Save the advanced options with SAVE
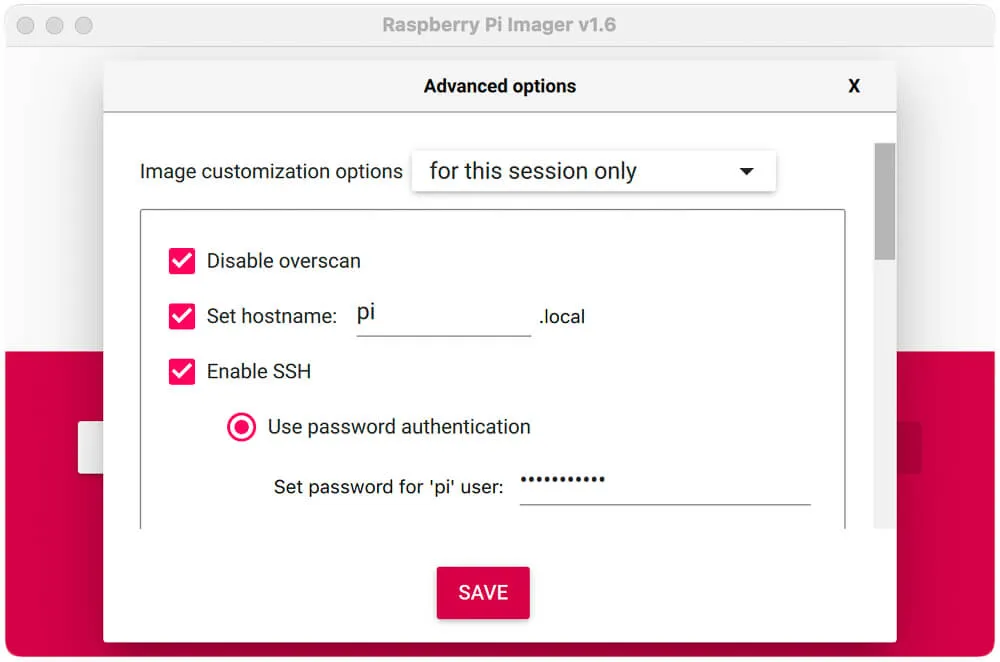Screen dimensions: 1000x662 [x=483, y=592]
